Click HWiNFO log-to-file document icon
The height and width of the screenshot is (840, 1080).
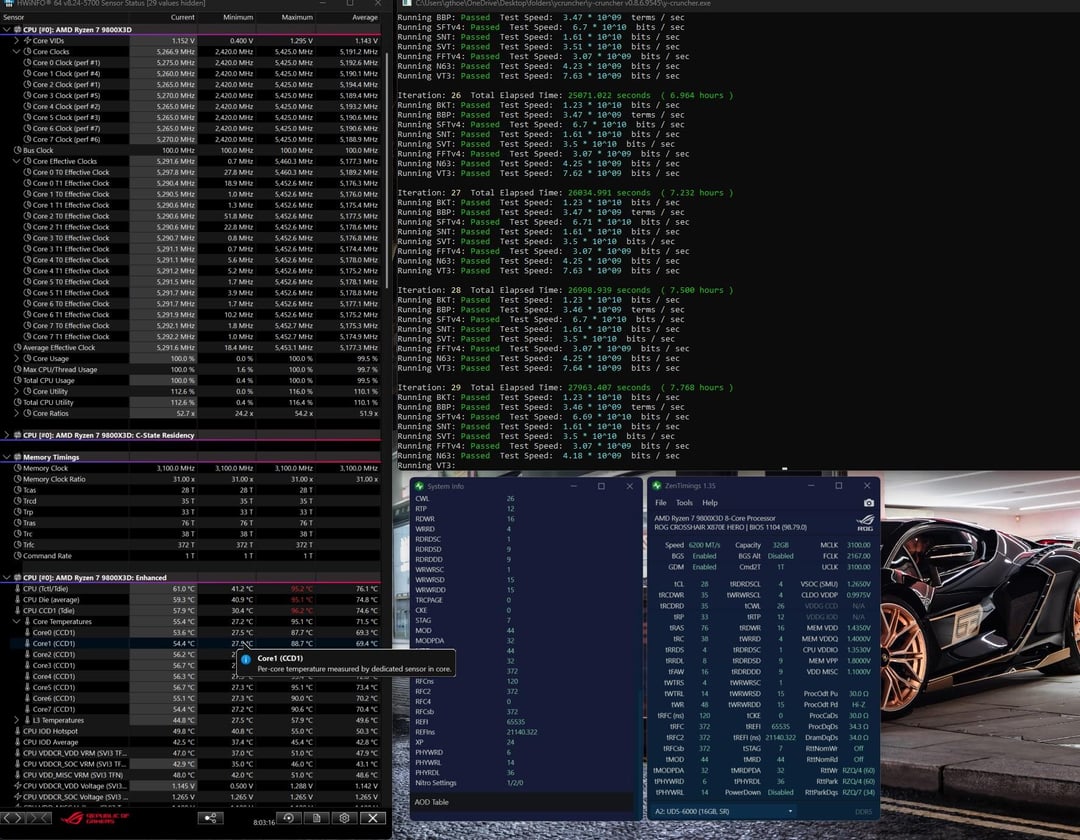[316, 818]
